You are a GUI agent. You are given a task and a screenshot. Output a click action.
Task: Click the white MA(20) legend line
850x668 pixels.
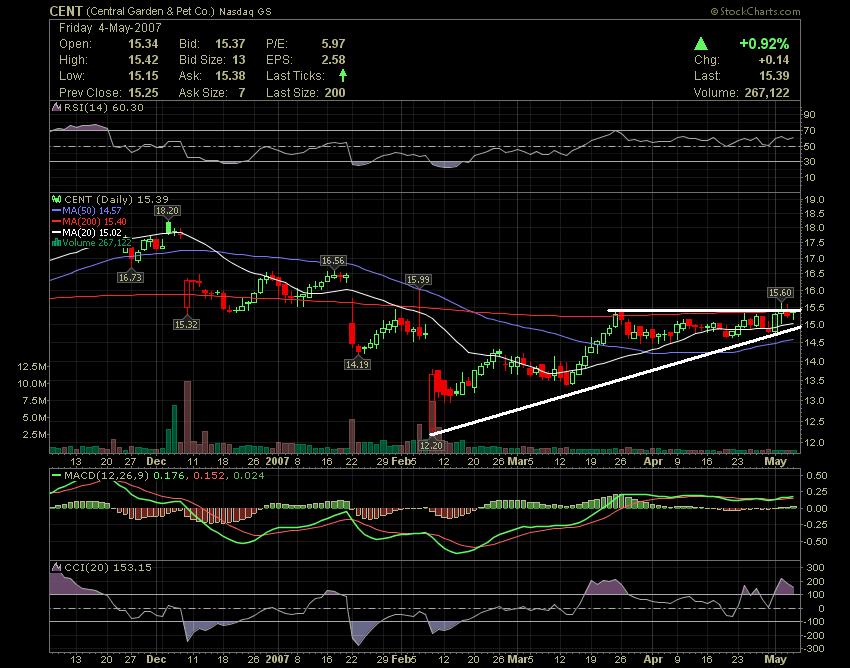click(x=56, y=232)
